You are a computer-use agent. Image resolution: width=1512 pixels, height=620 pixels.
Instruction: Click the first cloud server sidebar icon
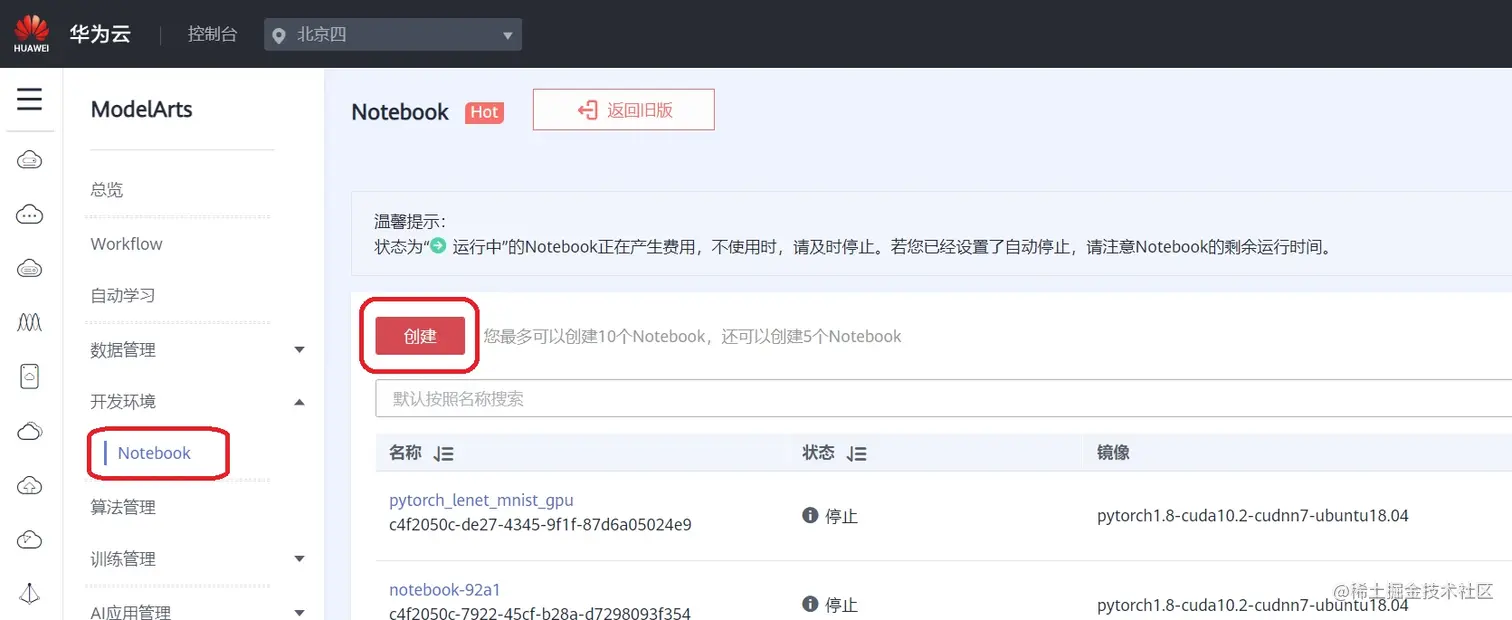click(30, 160)
